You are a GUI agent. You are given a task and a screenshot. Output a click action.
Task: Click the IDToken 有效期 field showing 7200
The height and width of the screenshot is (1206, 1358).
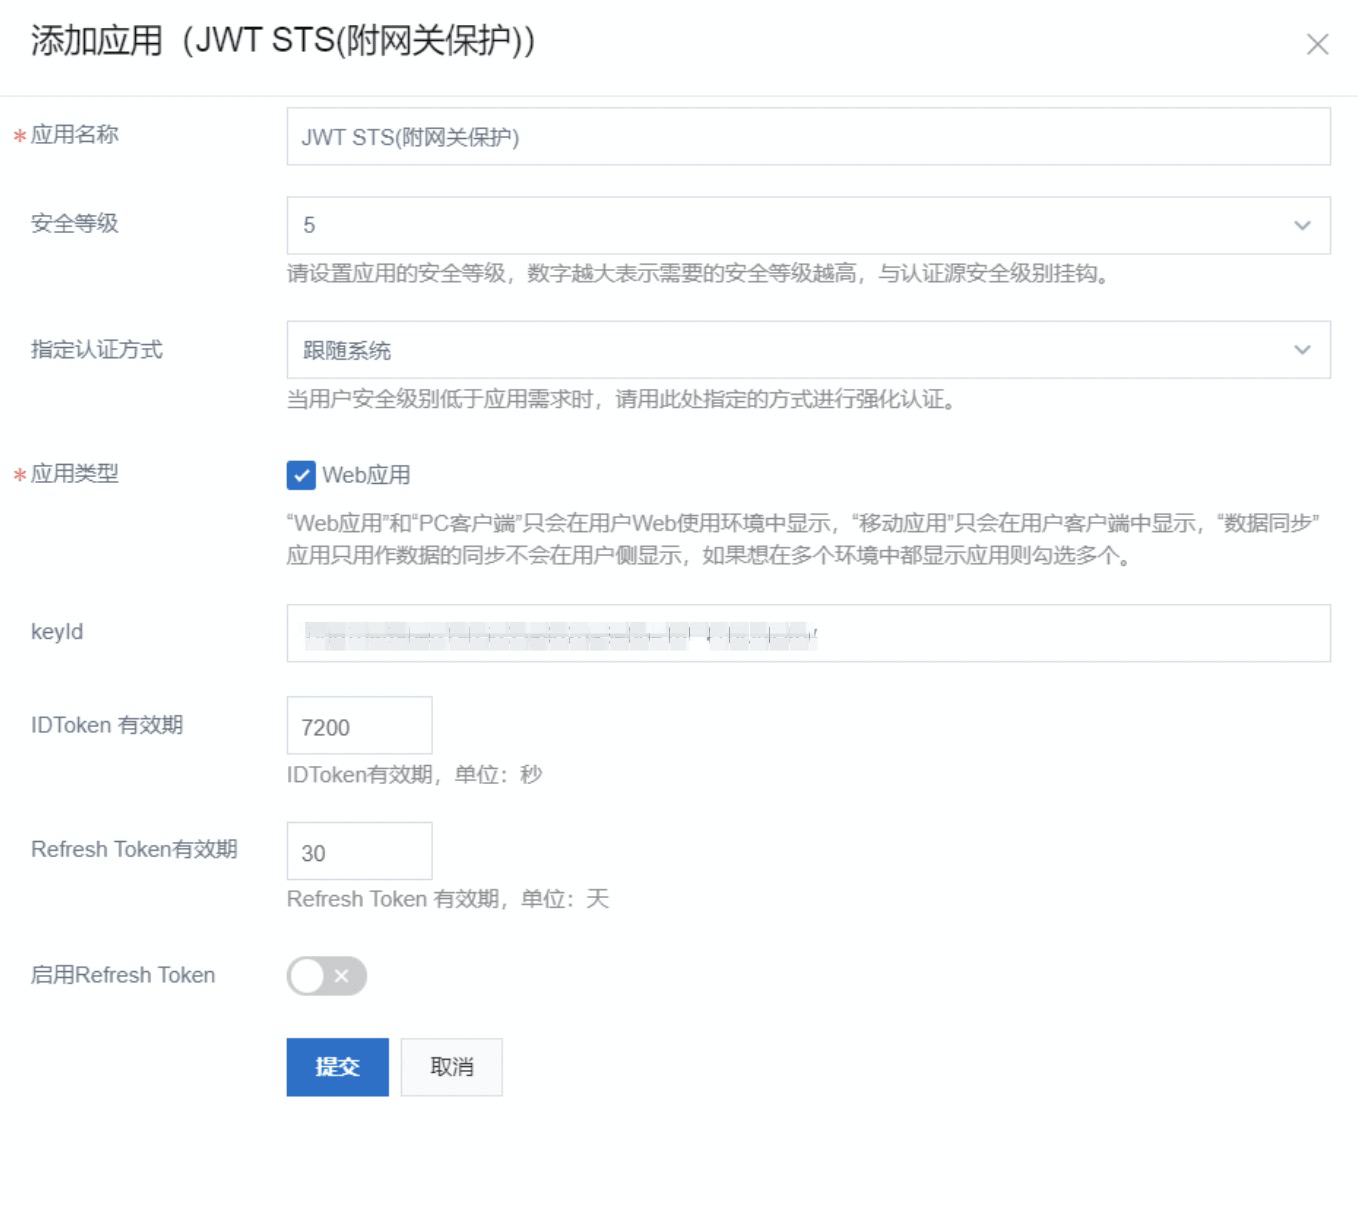(x=359, y=726)
